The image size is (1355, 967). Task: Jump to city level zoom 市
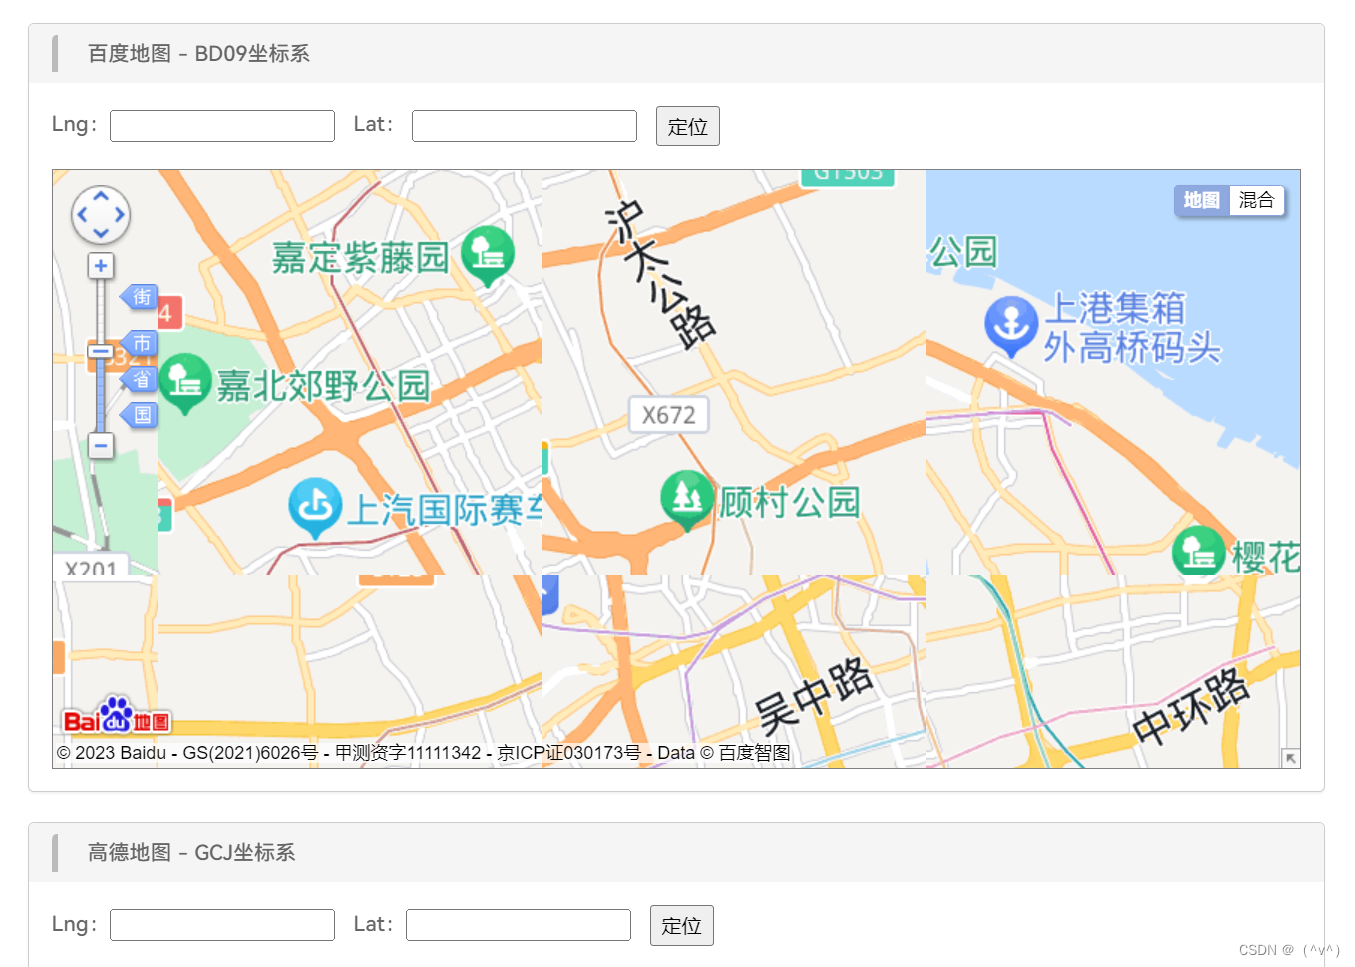[140, 343]
